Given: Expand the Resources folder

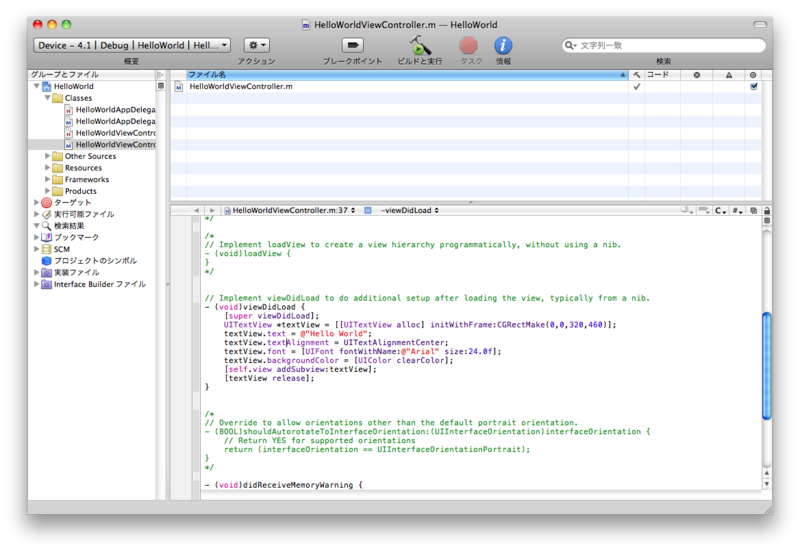Looking at the screenshot, I should [x=47, y=167].
